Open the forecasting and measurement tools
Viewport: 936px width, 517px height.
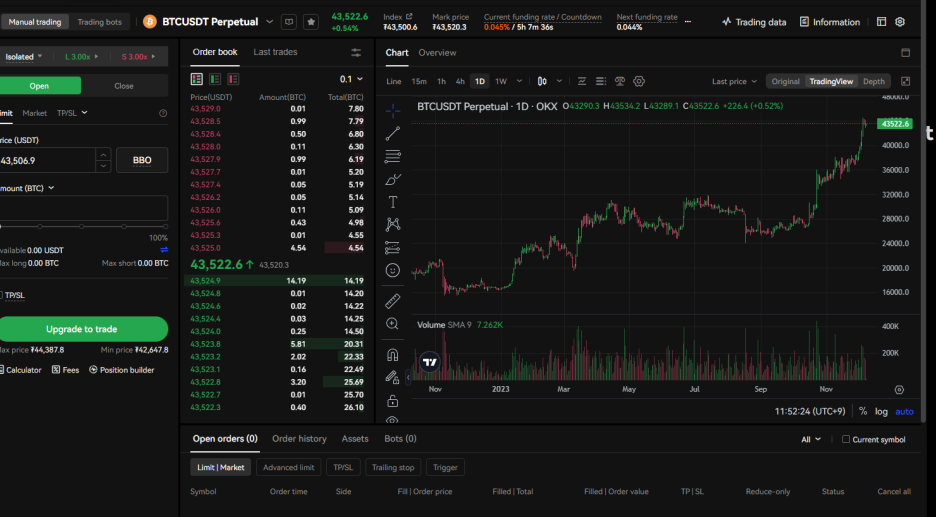click(393, 247)
